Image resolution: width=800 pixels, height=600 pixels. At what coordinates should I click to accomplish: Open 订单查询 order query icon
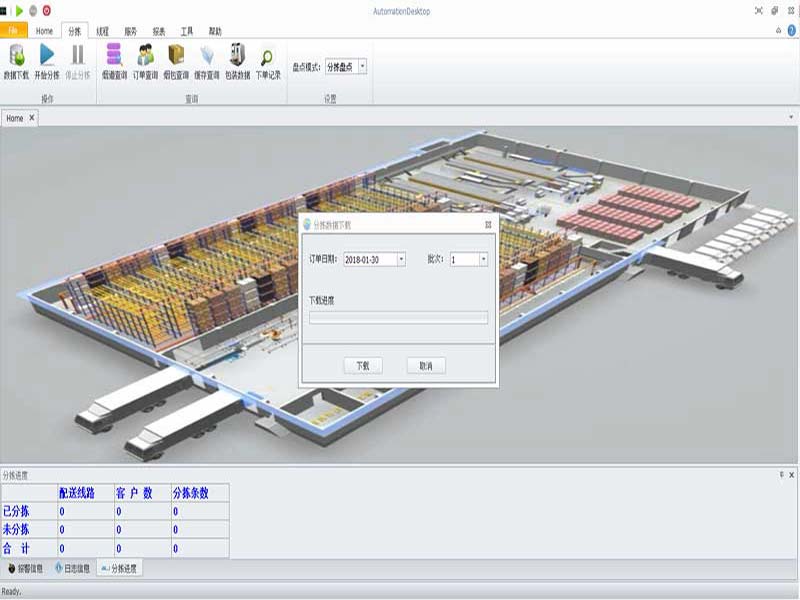(x=145, y=59)
